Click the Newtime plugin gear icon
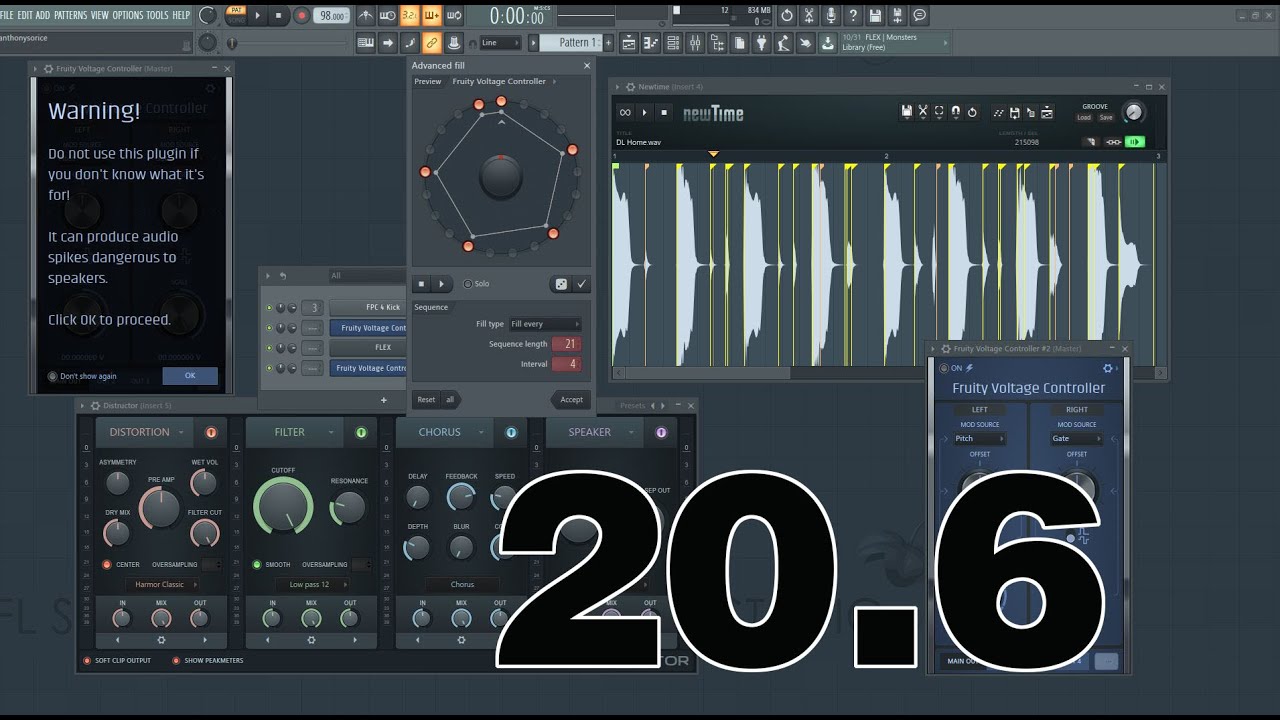Image resolution: width=1280 pixels, height=720 pixels. click(630, 87)
